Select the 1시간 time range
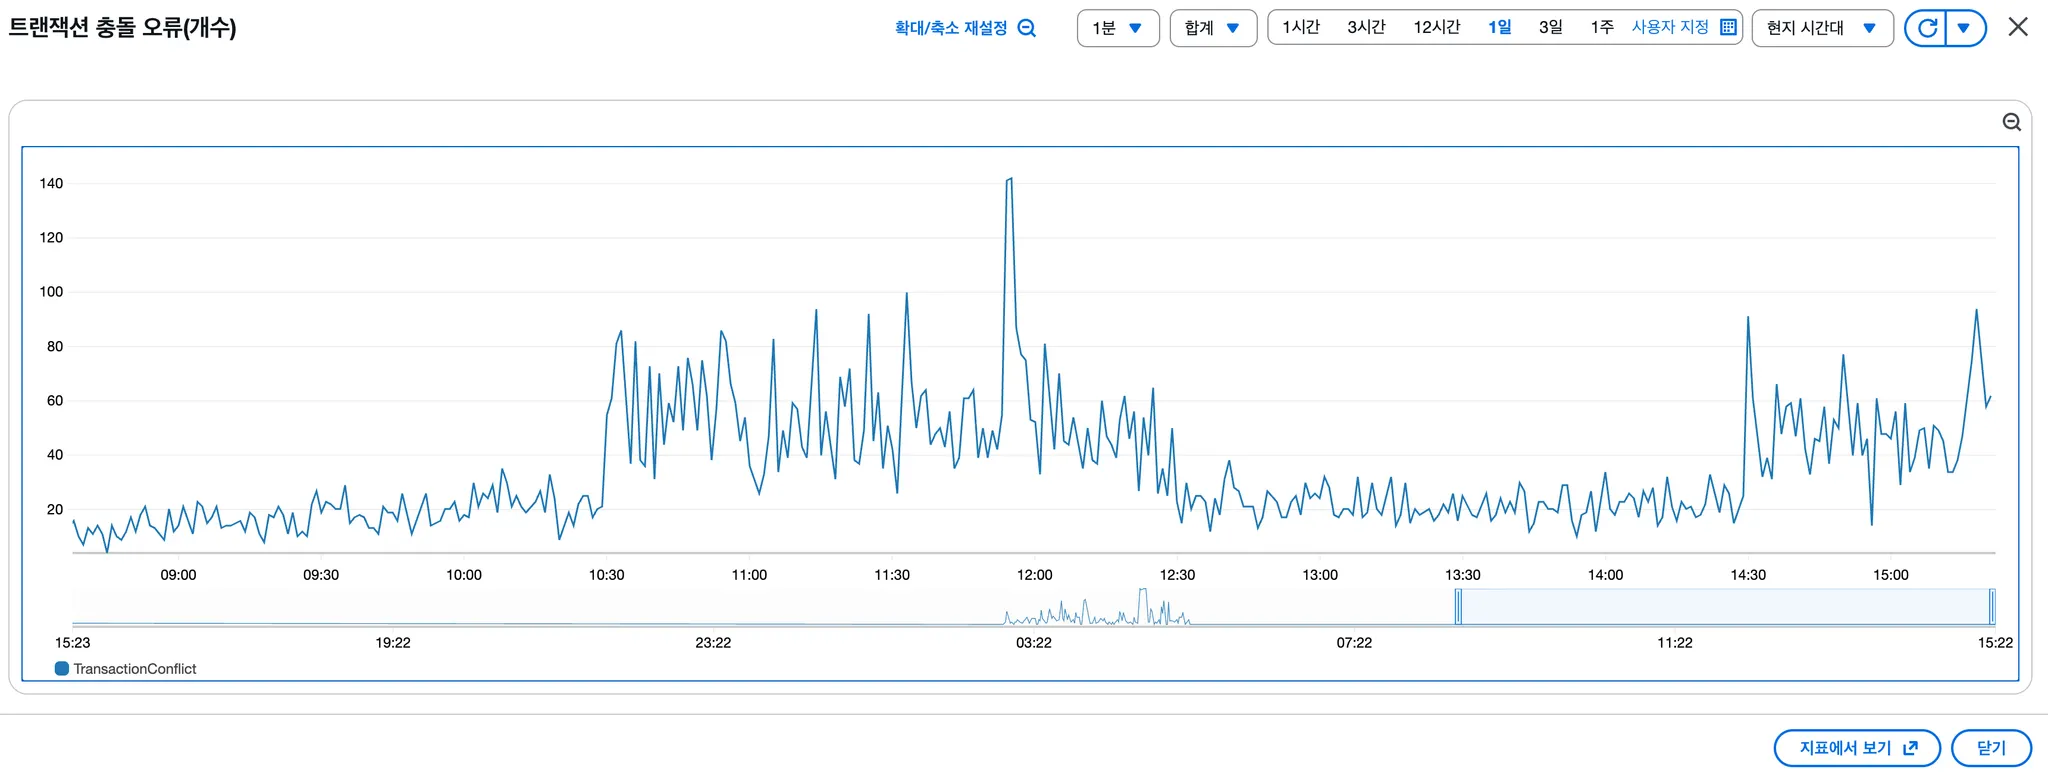 1301,27
